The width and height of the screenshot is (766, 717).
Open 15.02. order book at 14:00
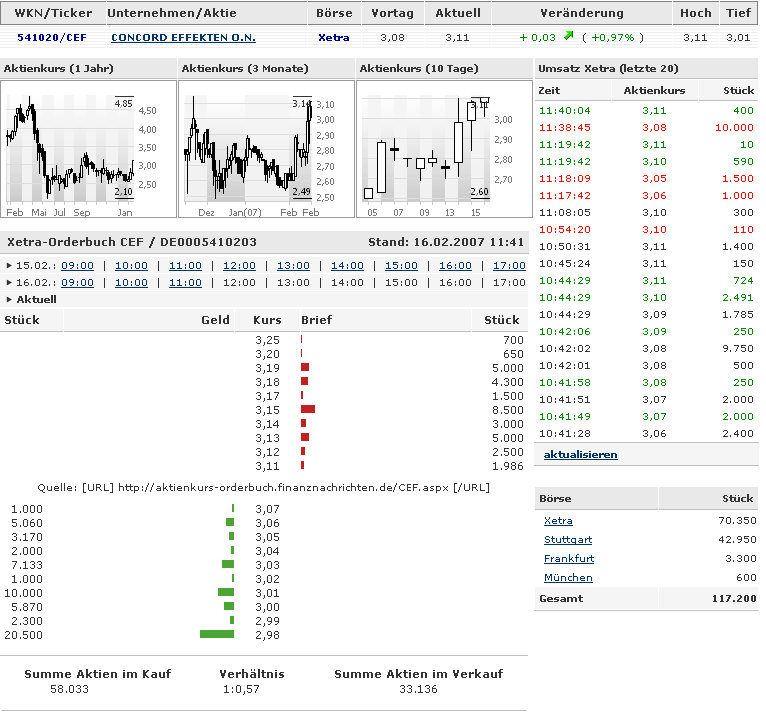point(347,266)
